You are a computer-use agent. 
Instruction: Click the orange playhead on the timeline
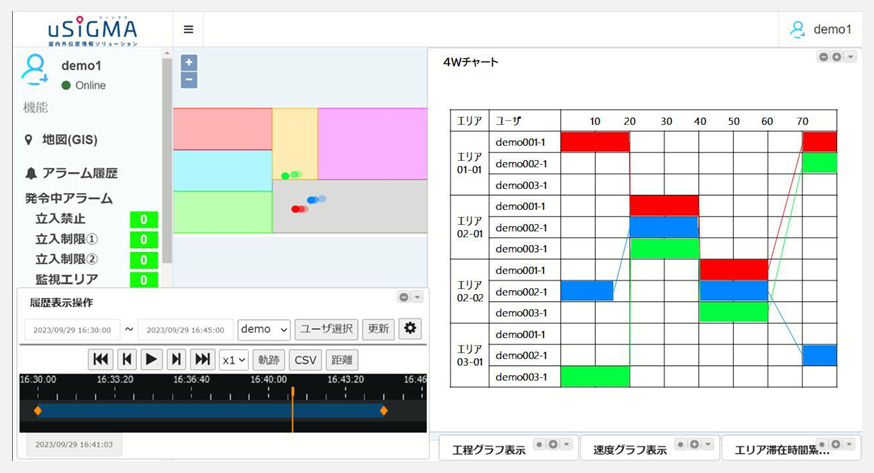(292, 410)
